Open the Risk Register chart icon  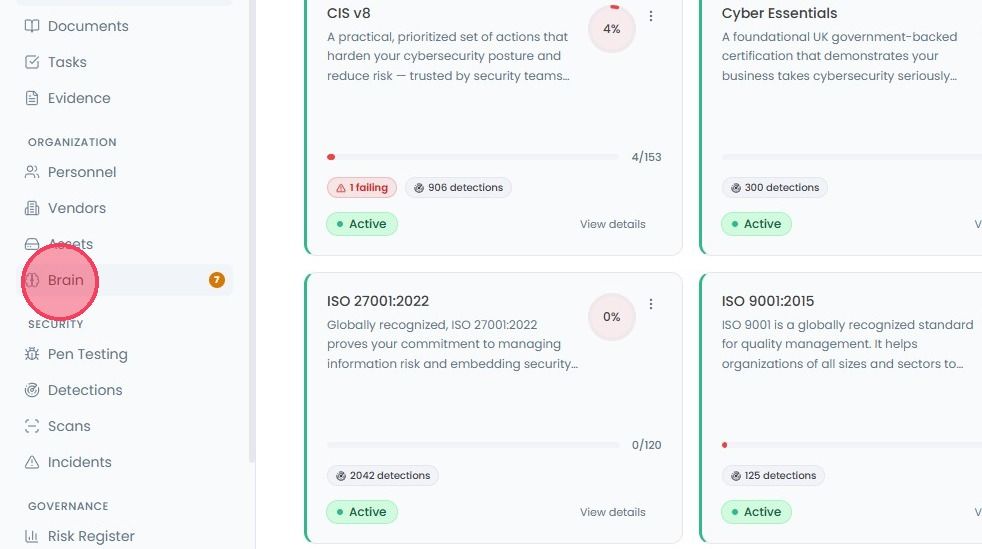31,536
